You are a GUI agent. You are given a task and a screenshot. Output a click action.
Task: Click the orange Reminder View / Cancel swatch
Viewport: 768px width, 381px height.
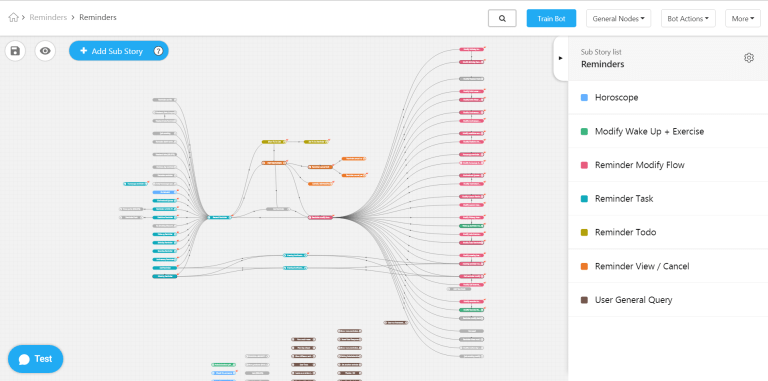click(584, 266)
